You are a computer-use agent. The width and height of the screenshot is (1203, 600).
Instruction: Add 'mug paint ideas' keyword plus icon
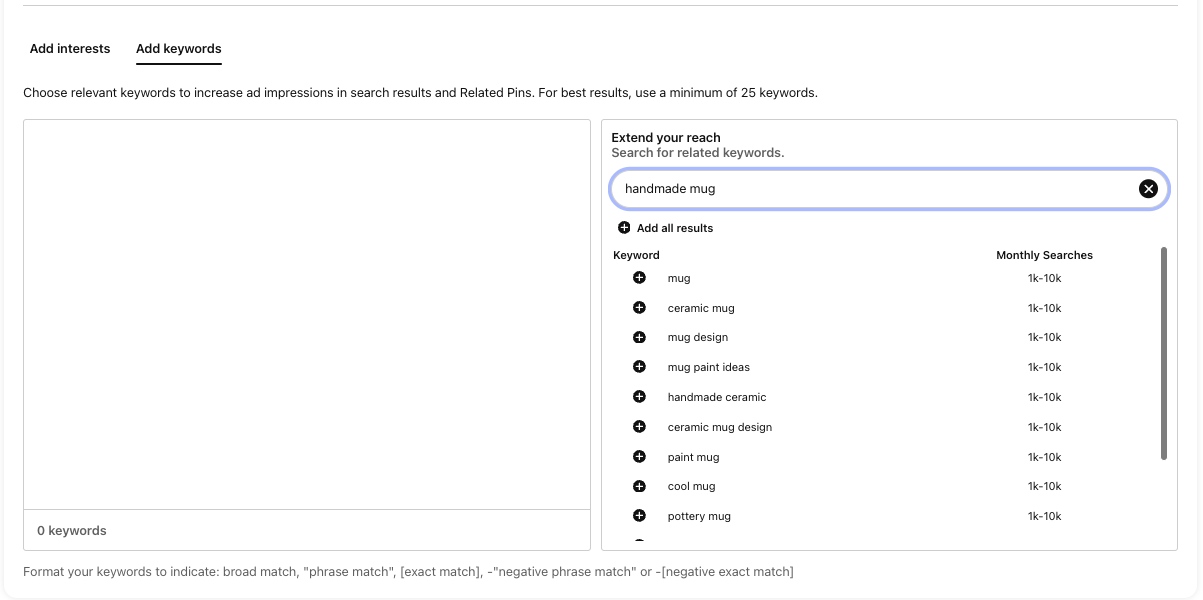[640, 367]
